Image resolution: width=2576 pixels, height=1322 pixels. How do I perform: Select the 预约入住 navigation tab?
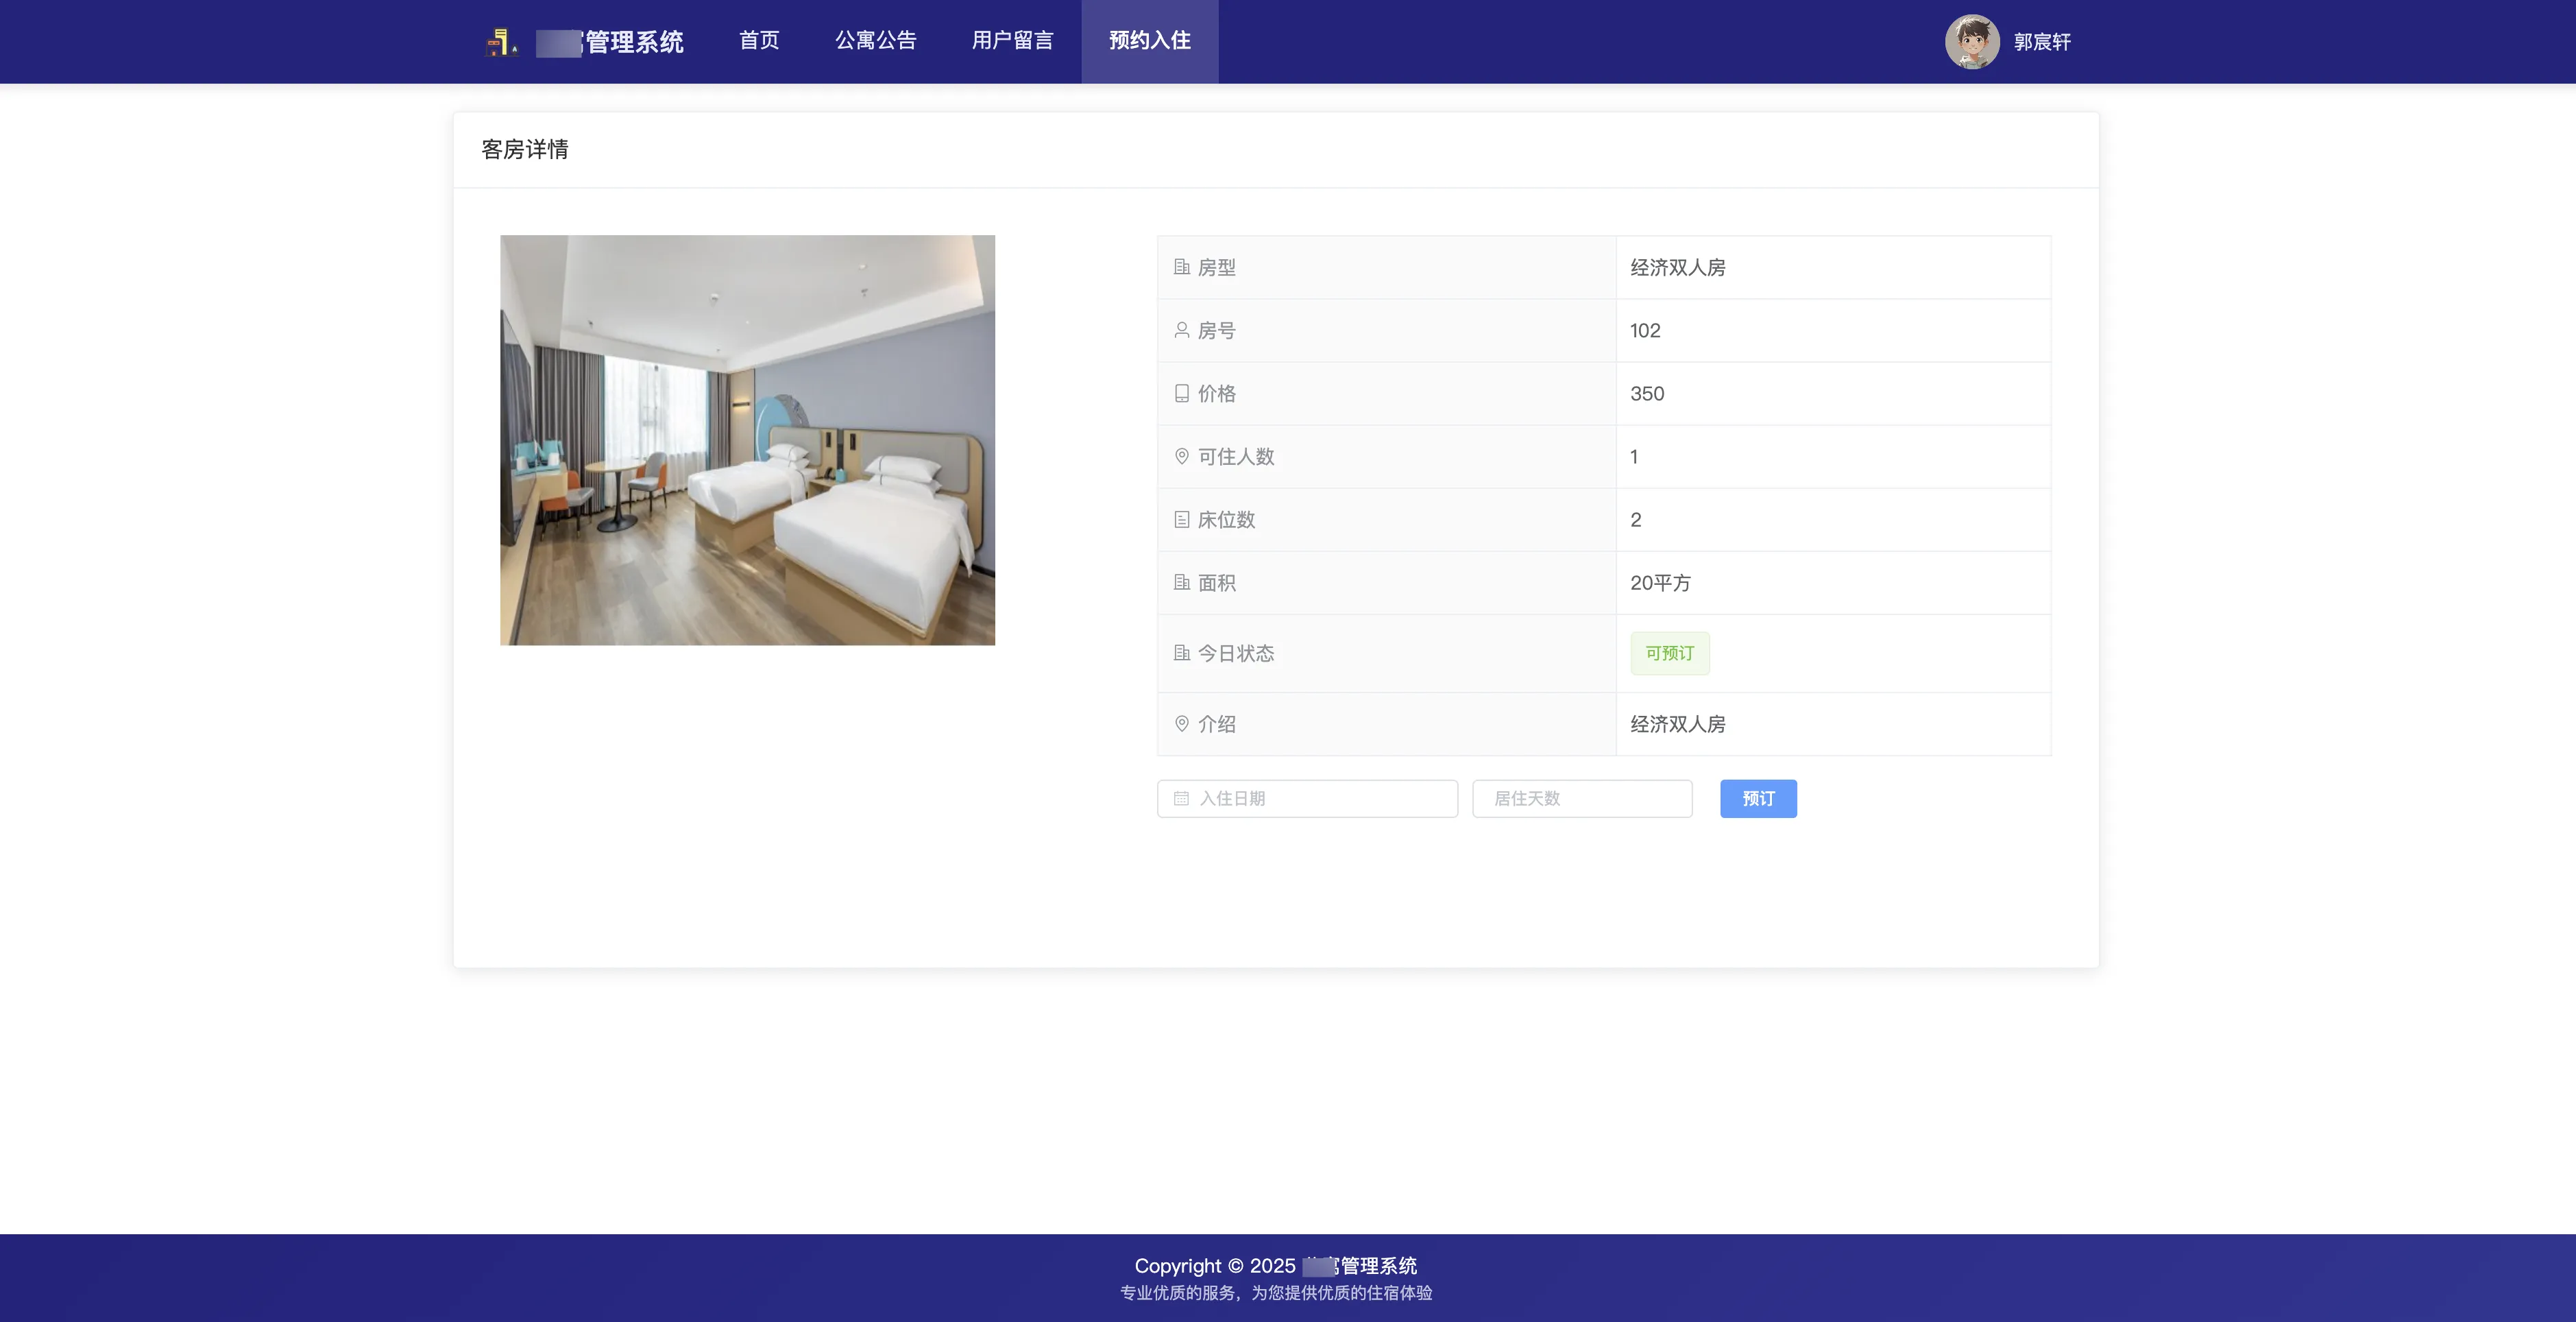[x=1149, y=40]
